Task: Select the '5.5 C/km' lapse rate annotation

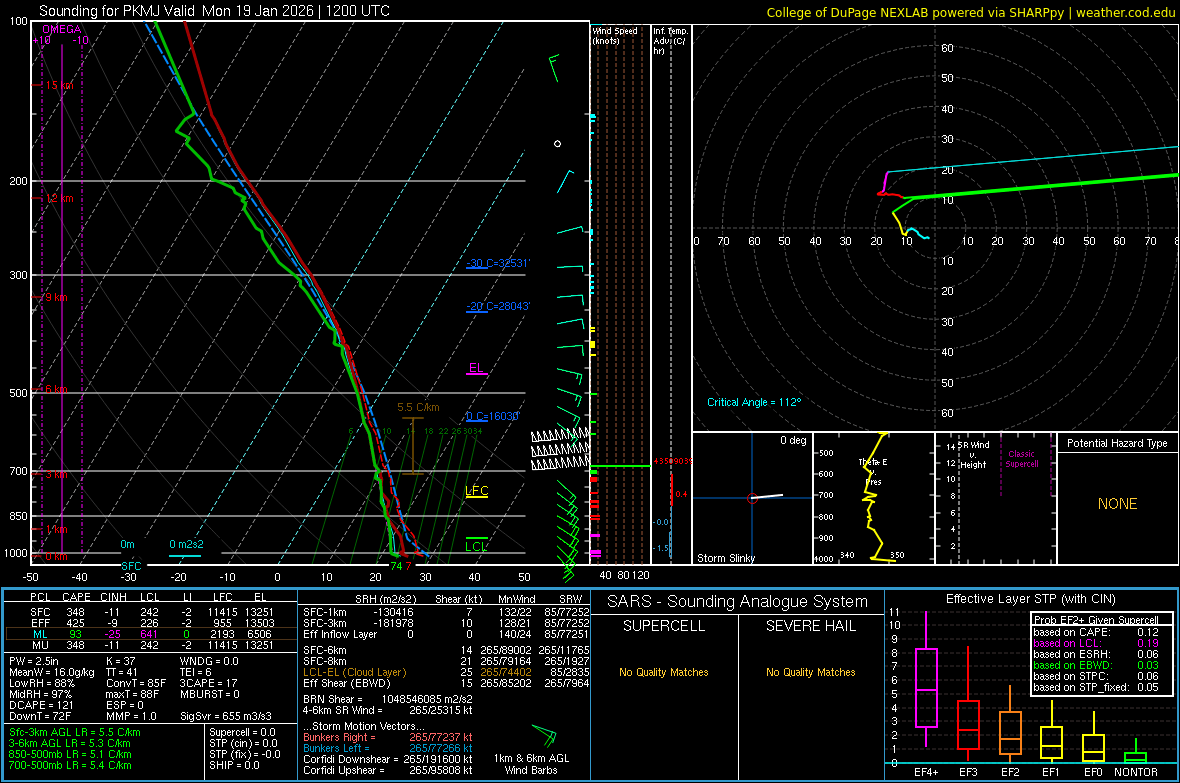Action: pos(418,407)
